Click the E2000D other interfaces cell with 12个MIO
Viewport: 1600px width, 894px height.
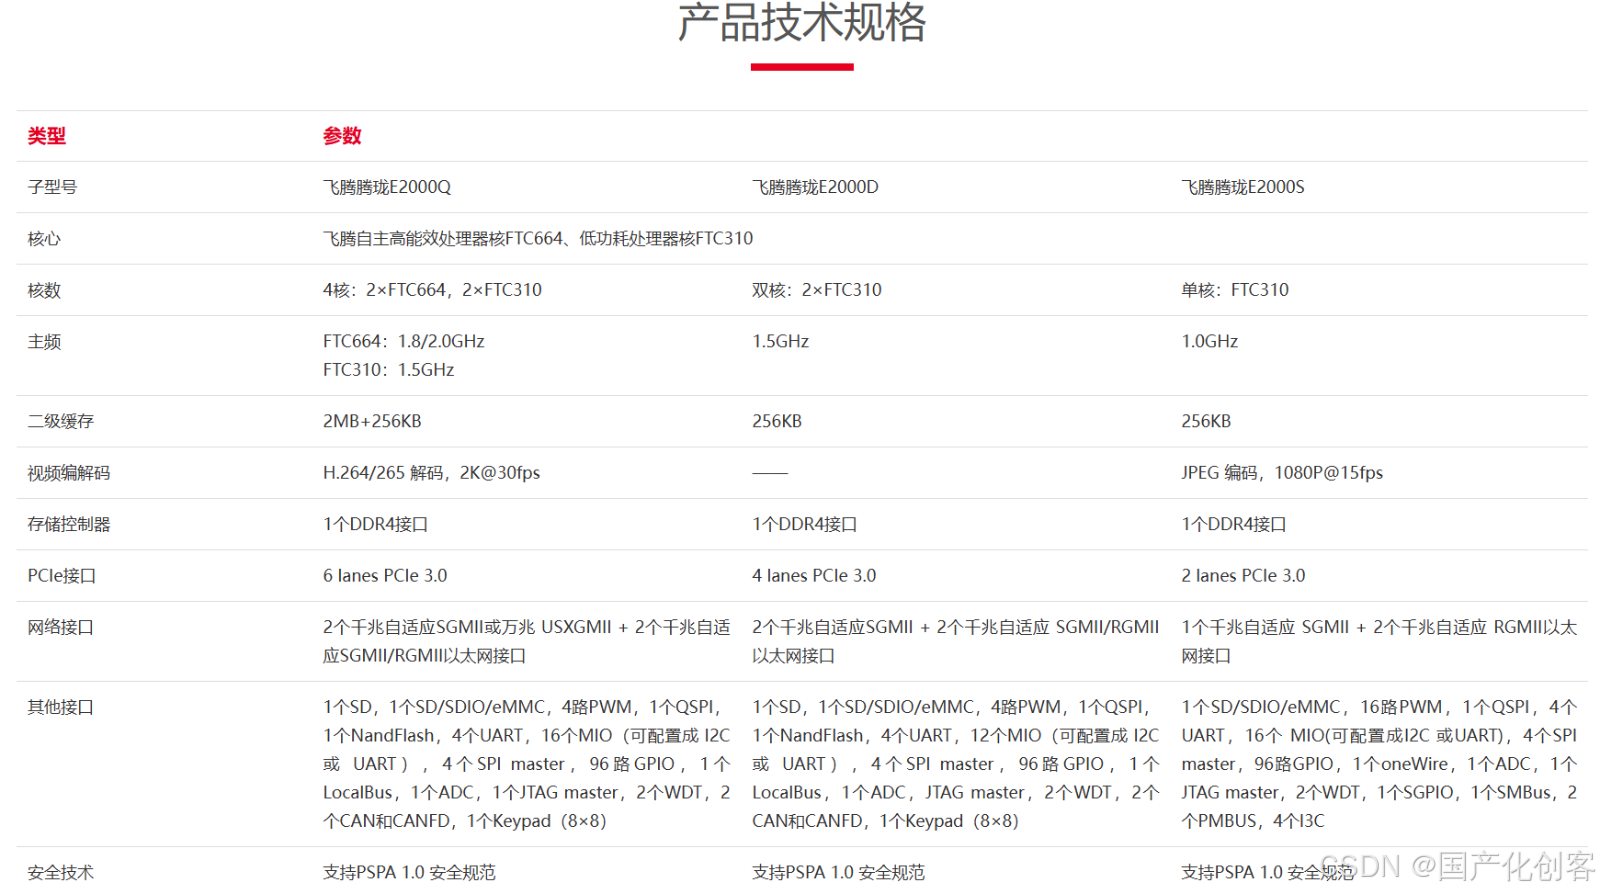(x=956, y=764)
